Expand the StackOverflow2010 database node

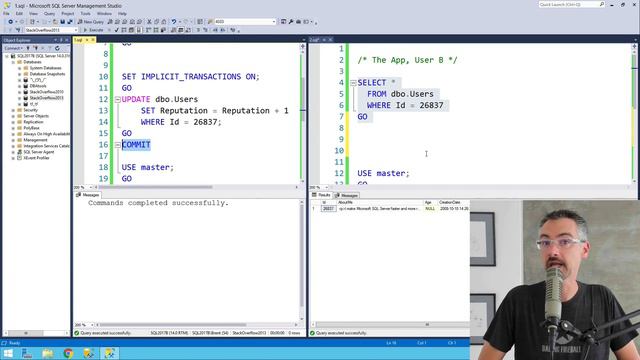[20, 92]
